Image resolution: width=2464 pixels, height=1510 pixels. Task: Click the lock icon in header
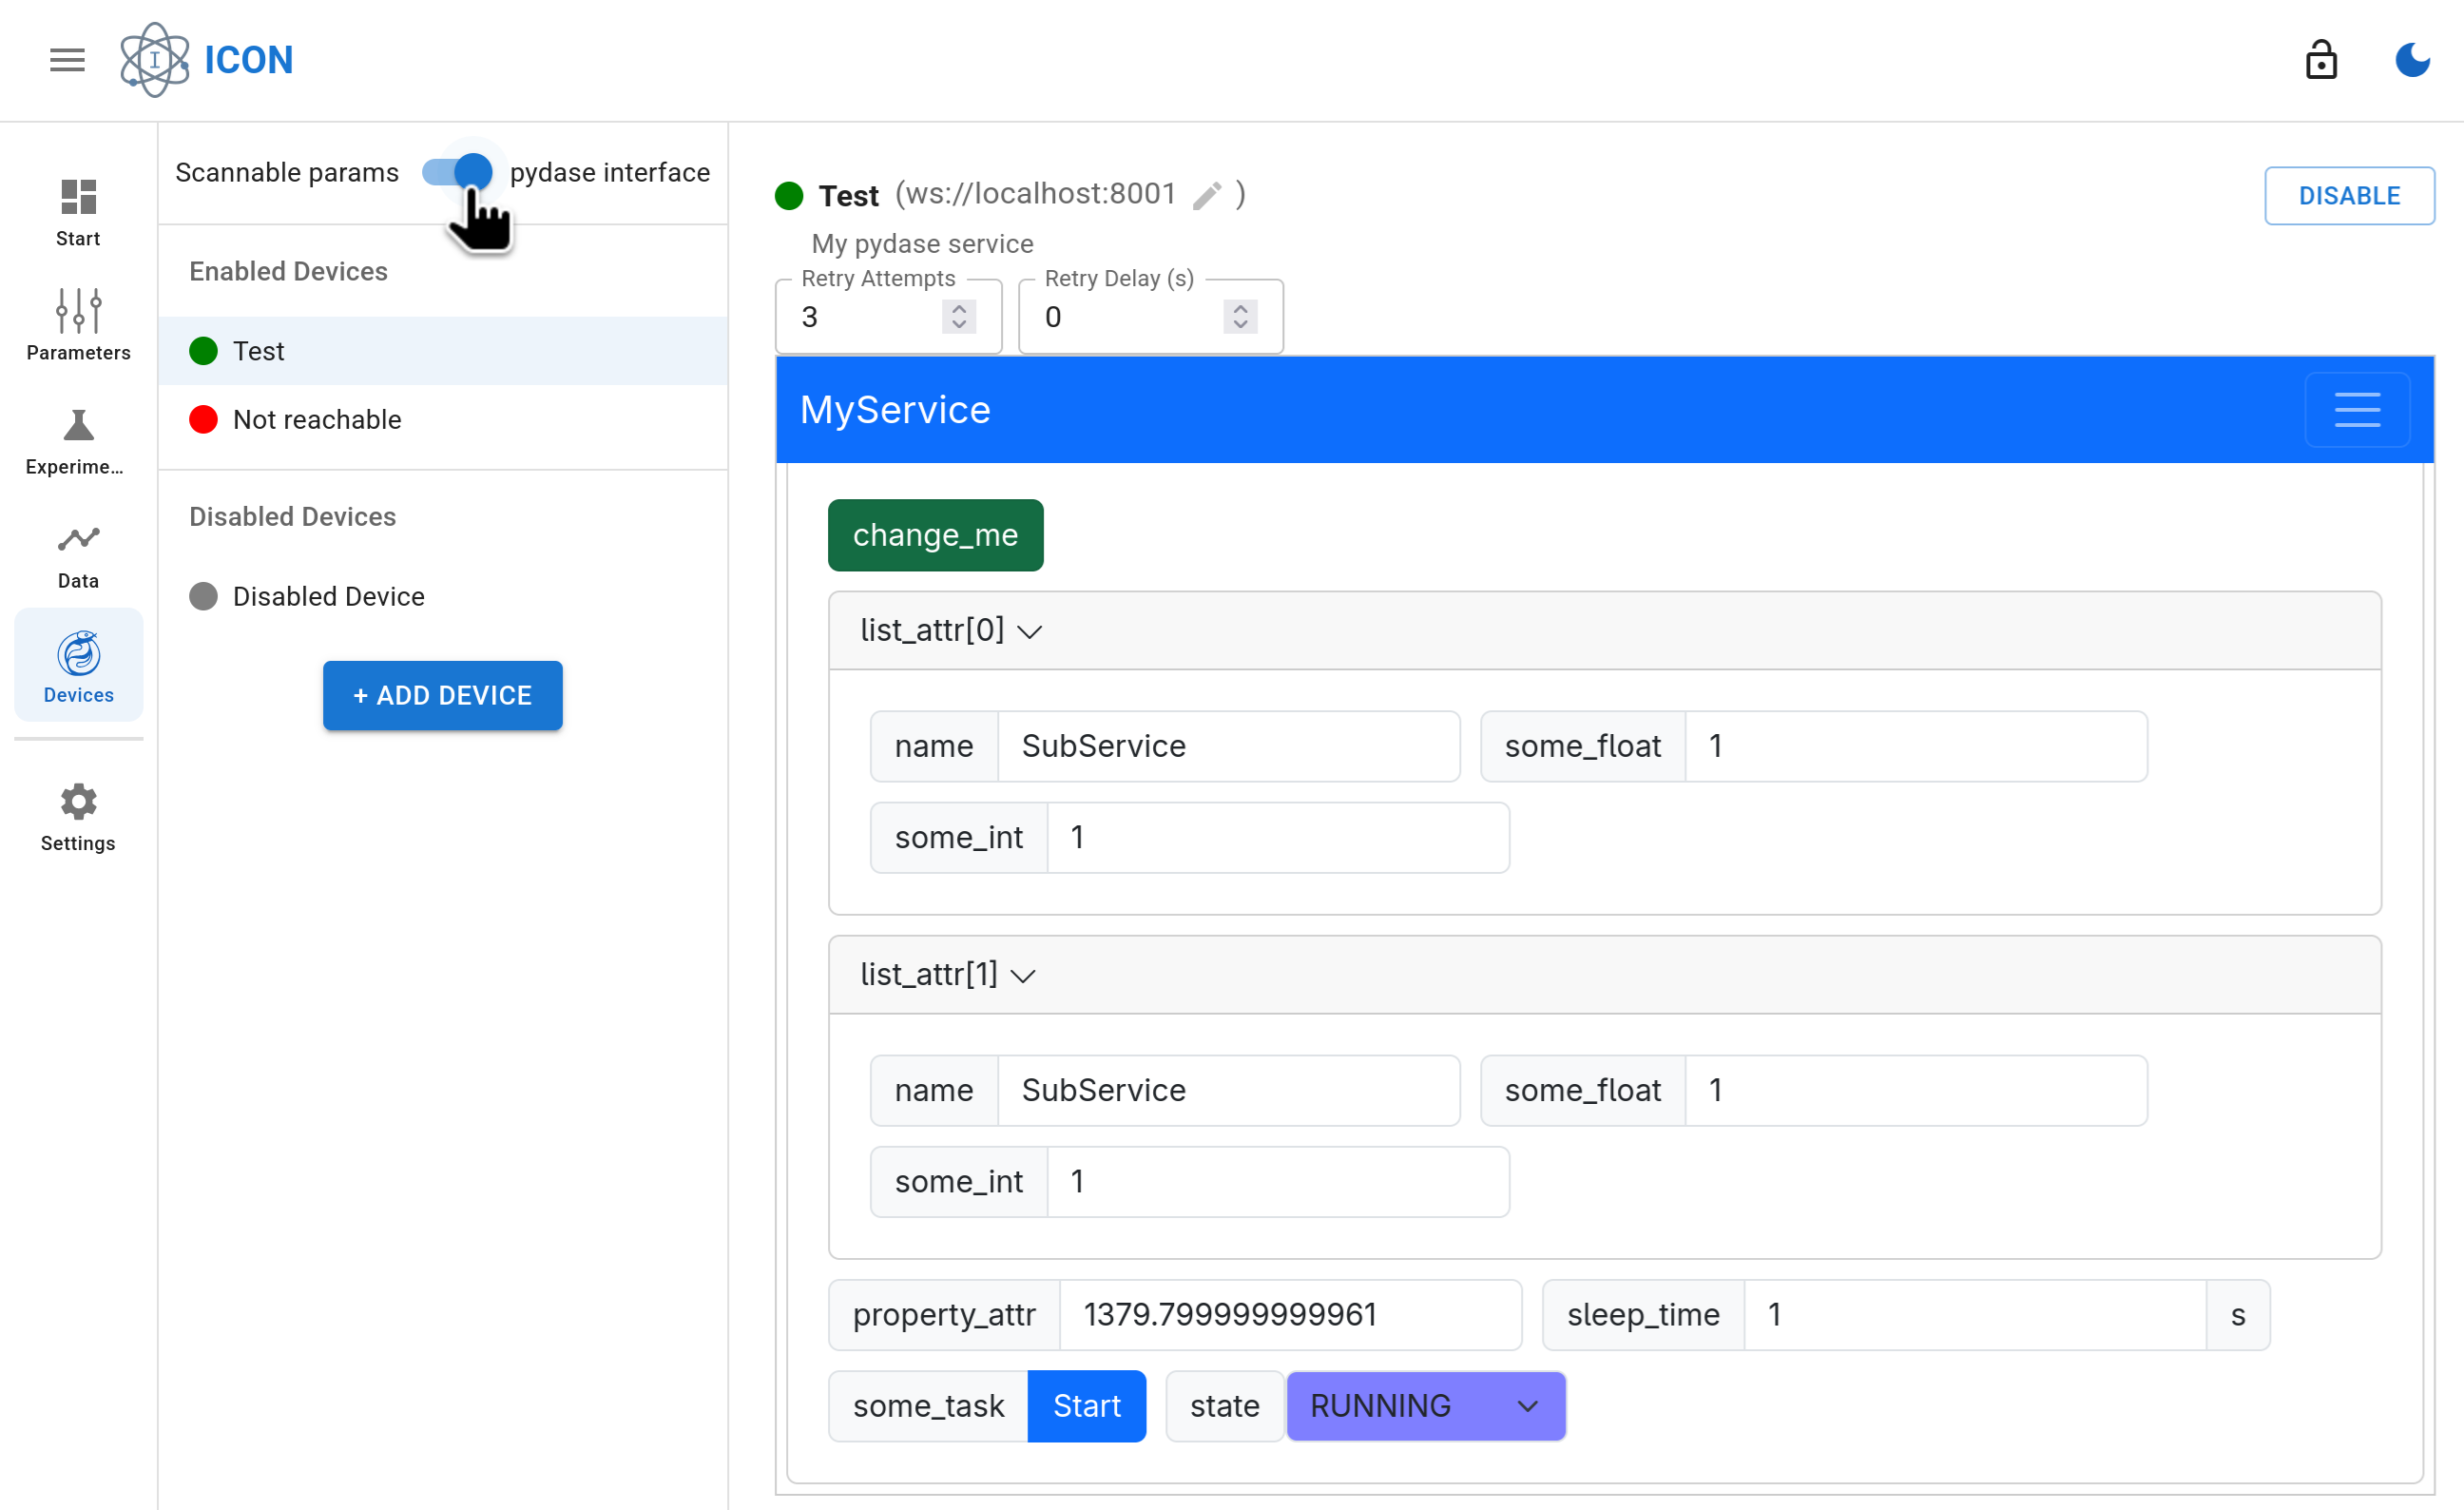click(x=2320, y=60)
